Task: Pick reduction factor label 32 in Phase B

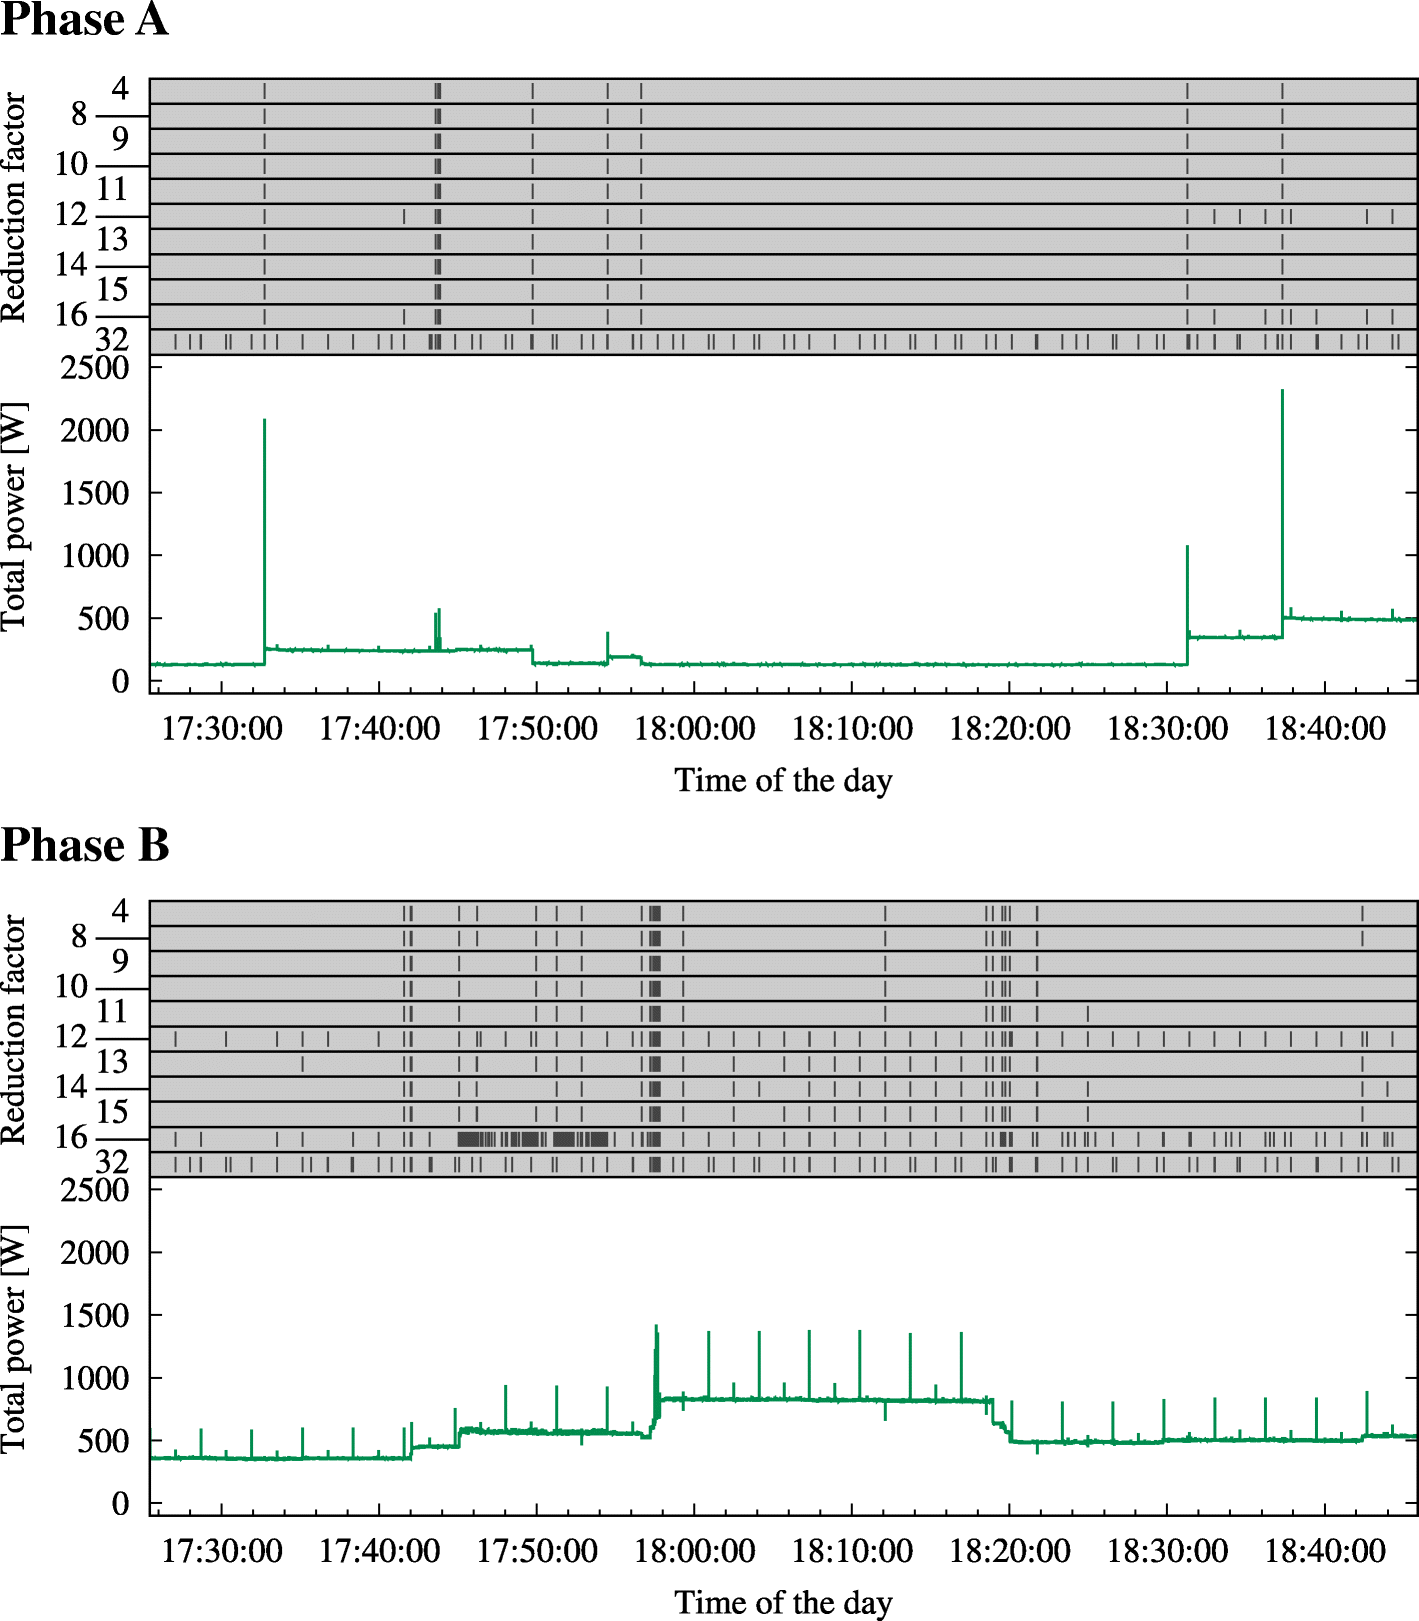Action: click(112, 1162)
